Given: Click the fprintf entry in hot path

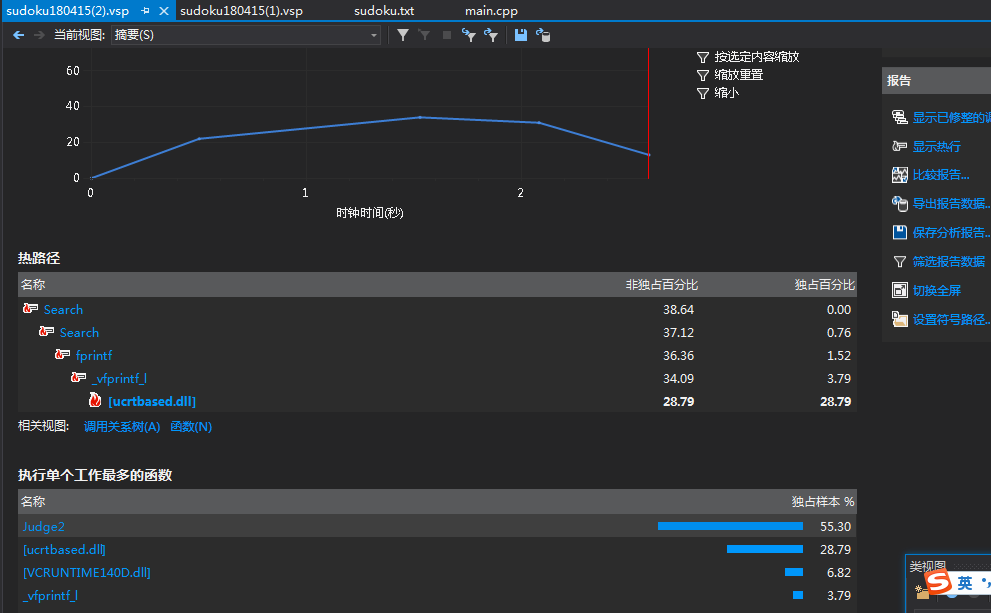Looking at the screenshot, I should pyautogui.click(x=93, y=355).
